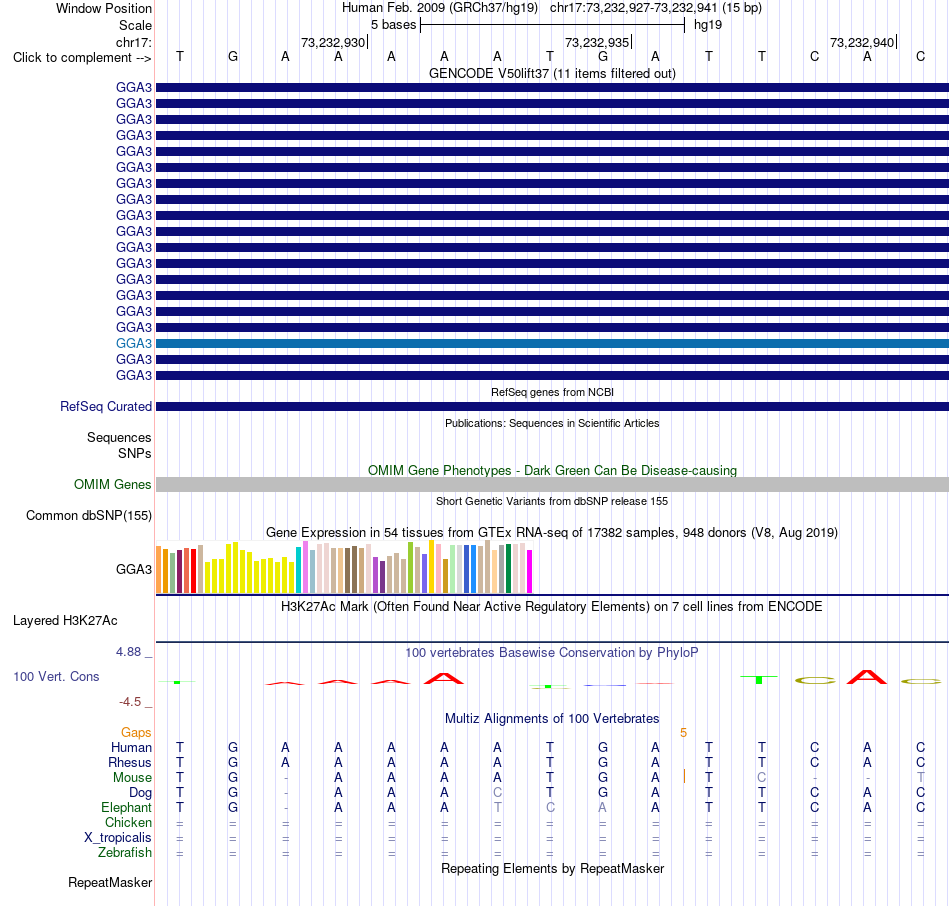This screenshot has height=906, width=950.
Task: Click the window position chr17:73,232,927-73,232,941 text
Action: point(633,8)
